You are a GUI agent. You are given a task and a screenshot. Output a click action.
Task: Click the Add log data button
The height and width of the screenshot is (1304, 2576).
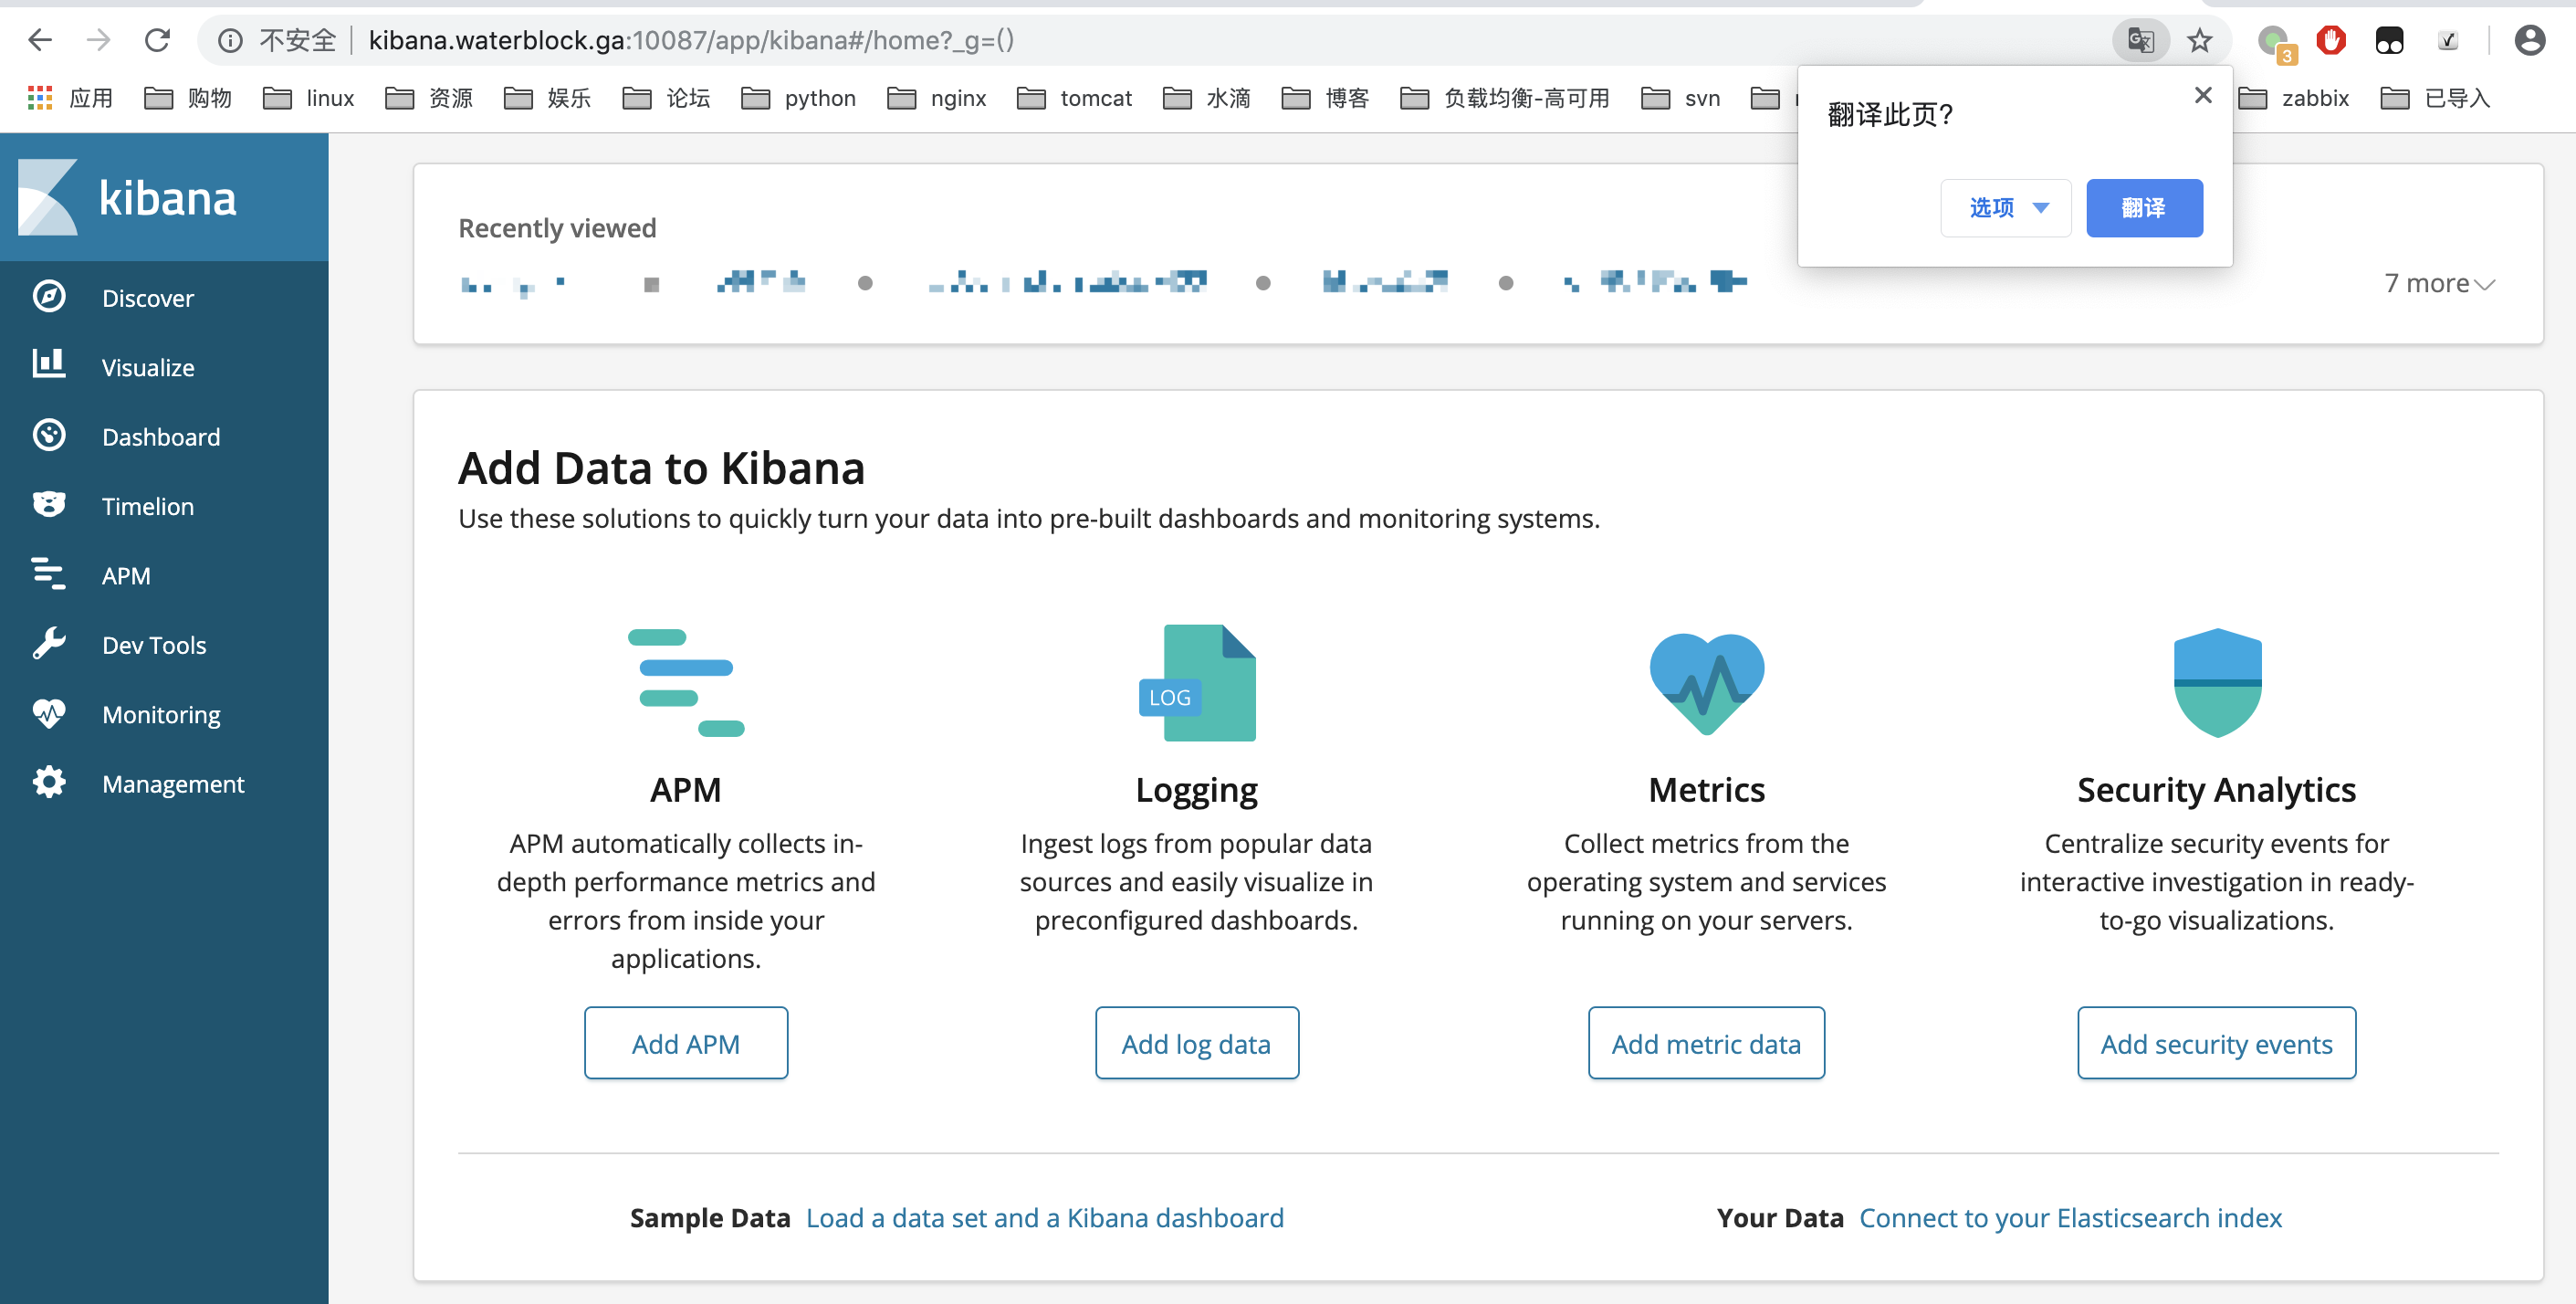(x=1196, y=1043)
